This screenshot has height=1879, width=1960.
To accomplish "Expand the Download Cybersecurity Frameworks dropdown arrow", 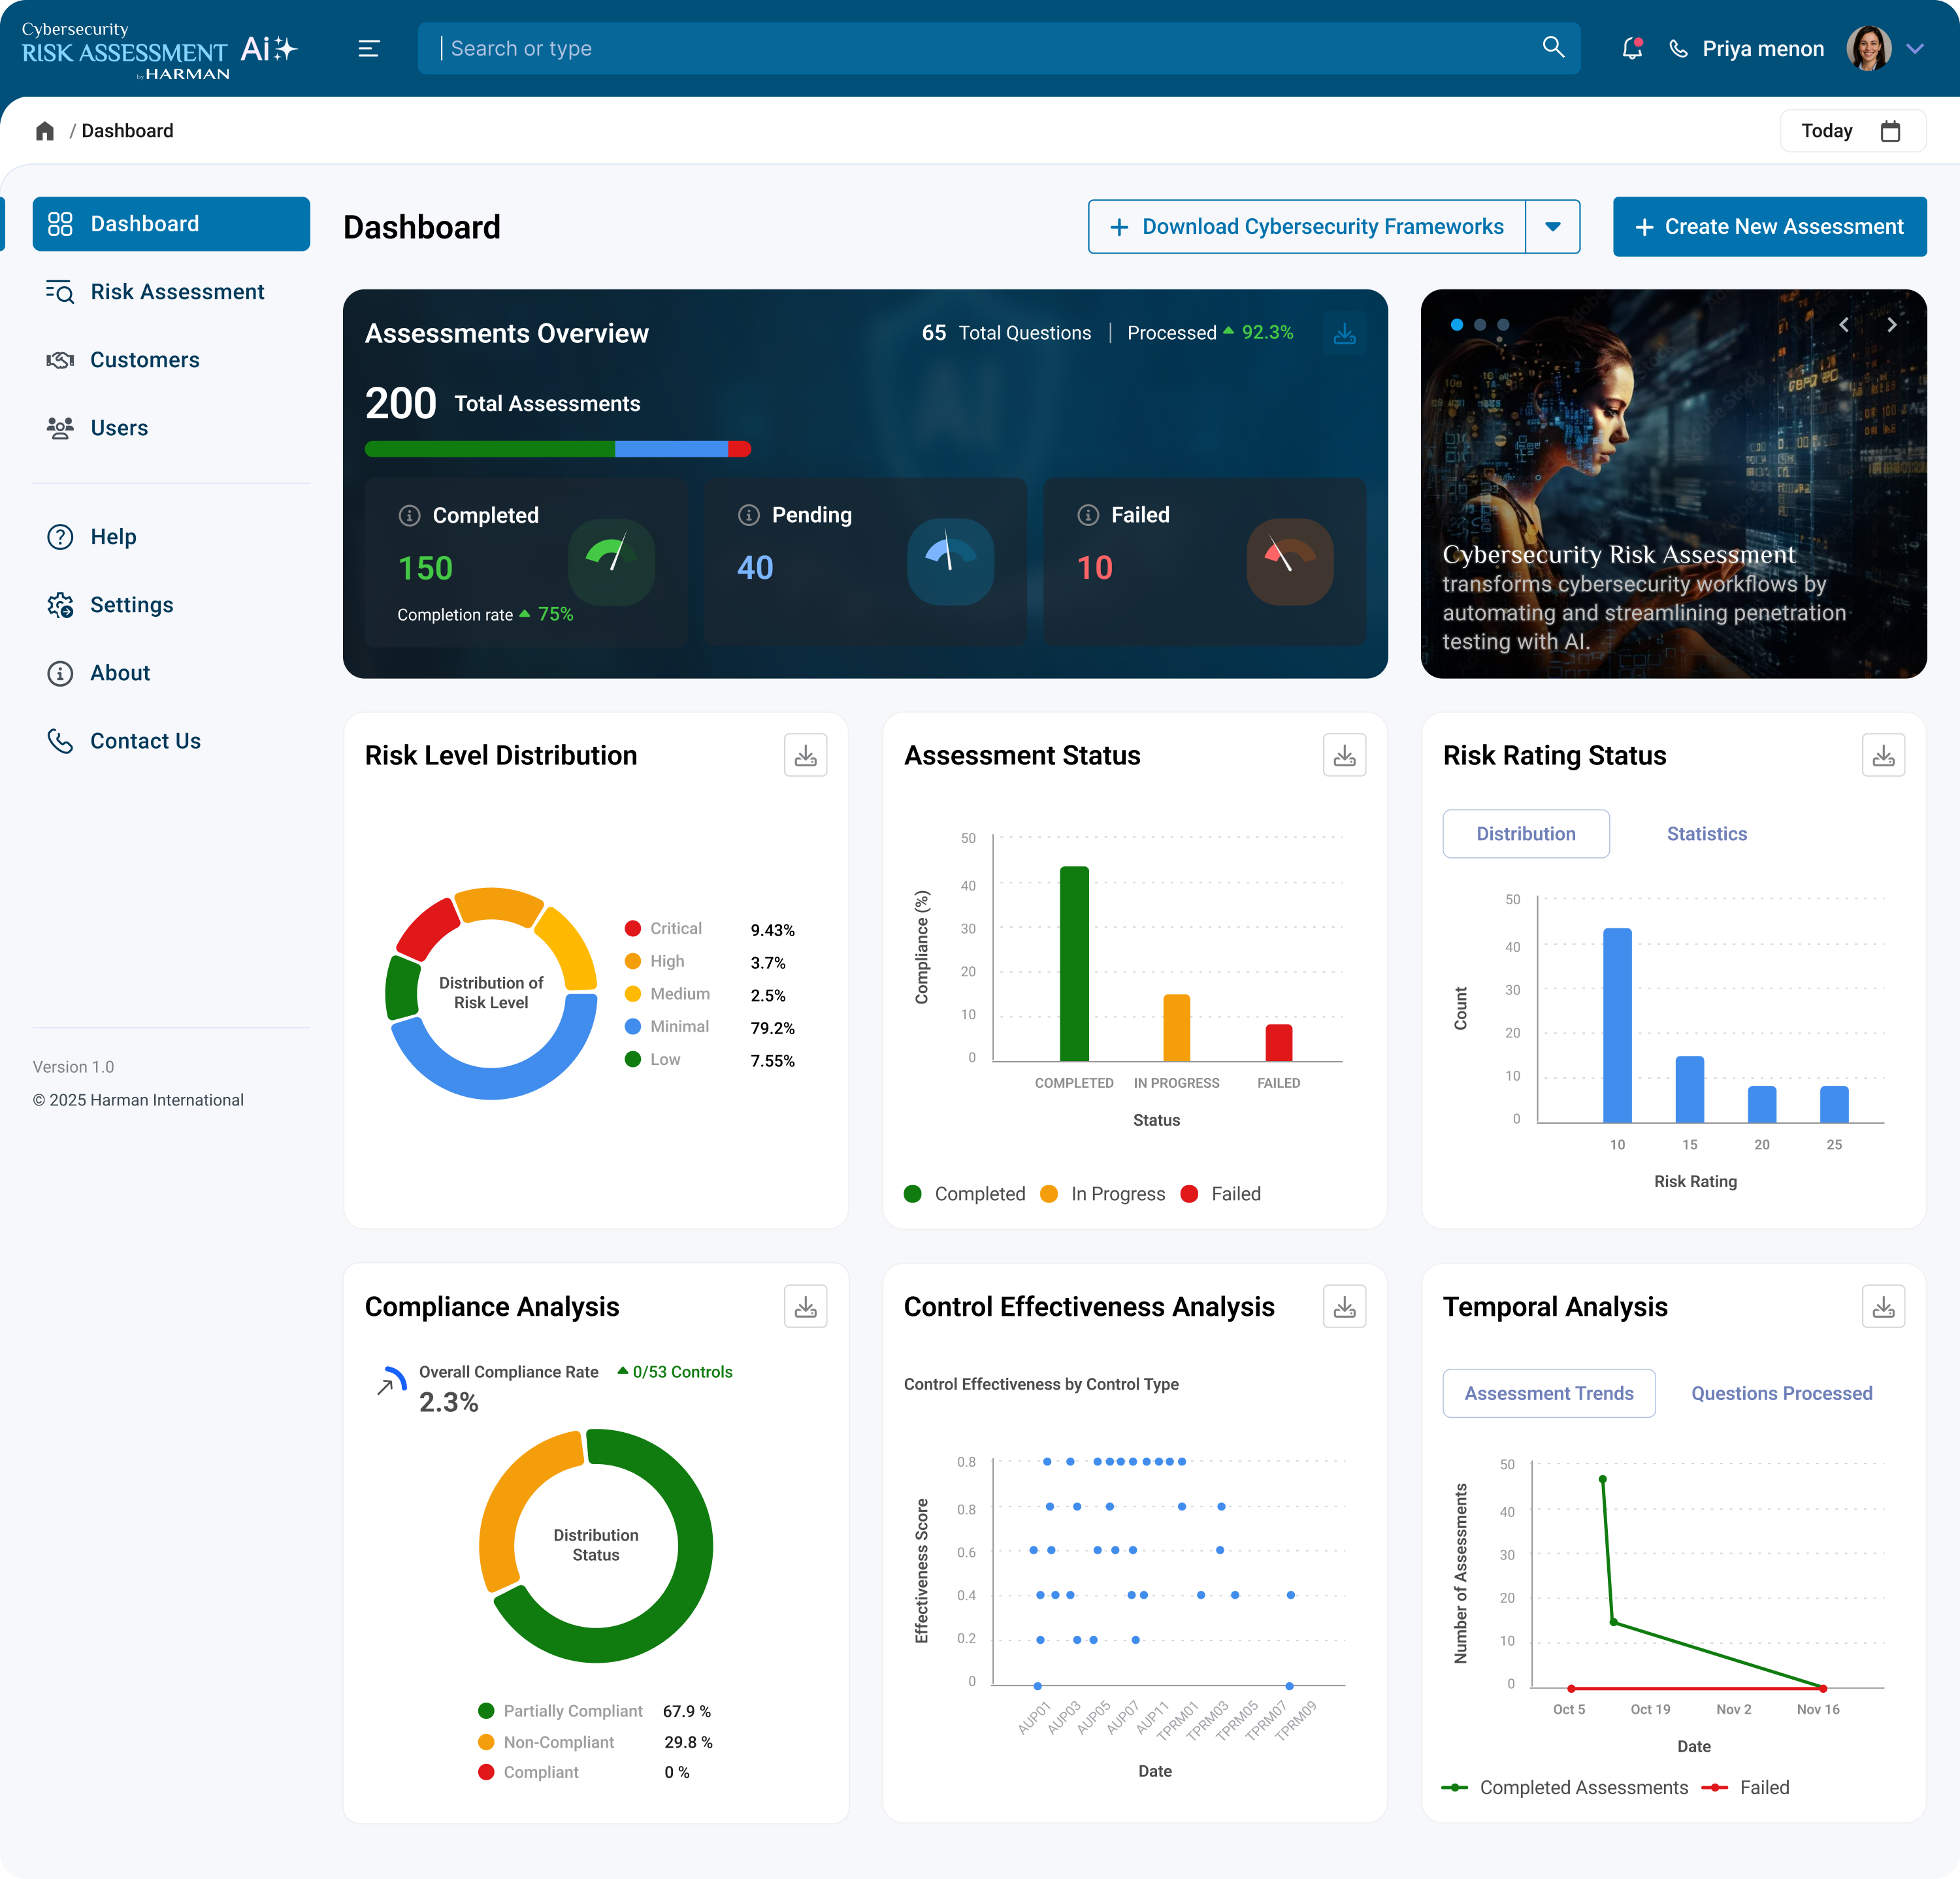I will coord(1552,227).
